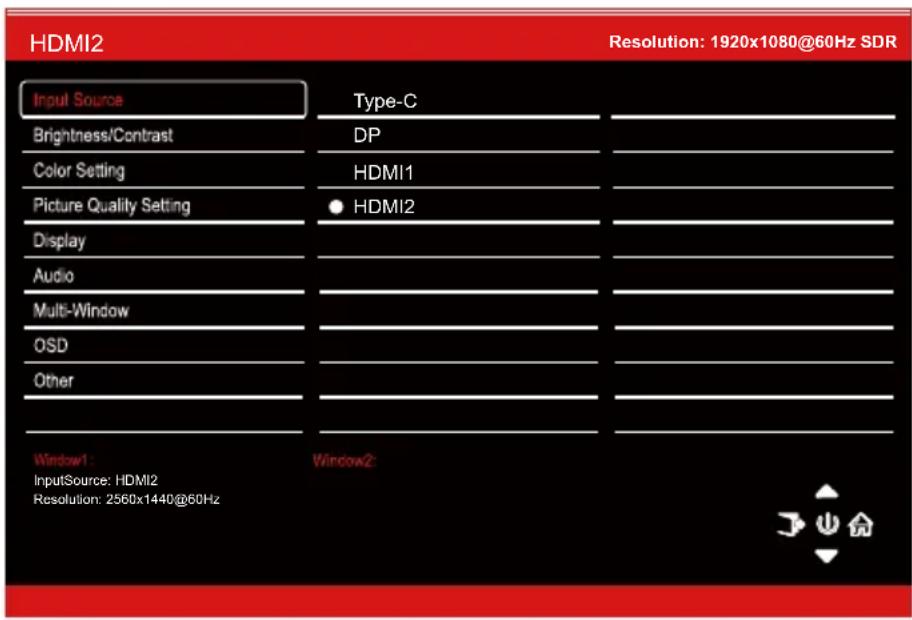Screen dimensions: 912x620
Task: Click the Resolution 1920x1080@60Hz SDR text
Action: [753, 42]
